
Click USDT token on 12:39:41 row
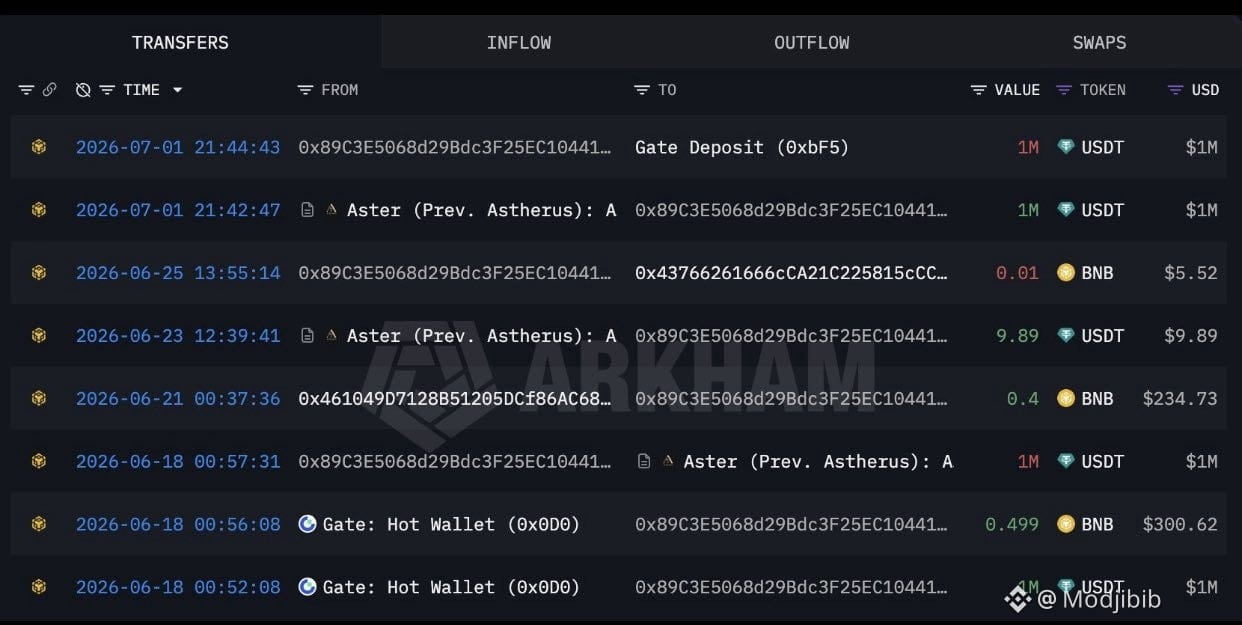(1090, 336)
